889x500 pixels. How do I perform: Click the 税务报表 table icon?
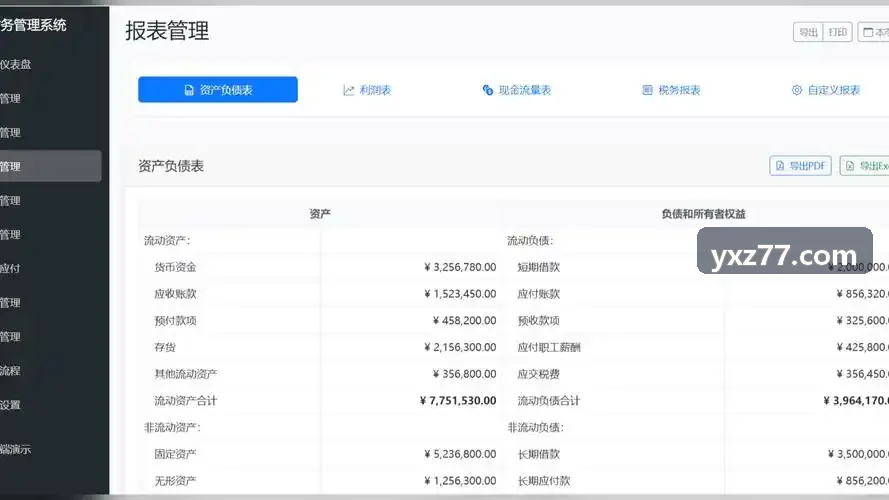647,90
